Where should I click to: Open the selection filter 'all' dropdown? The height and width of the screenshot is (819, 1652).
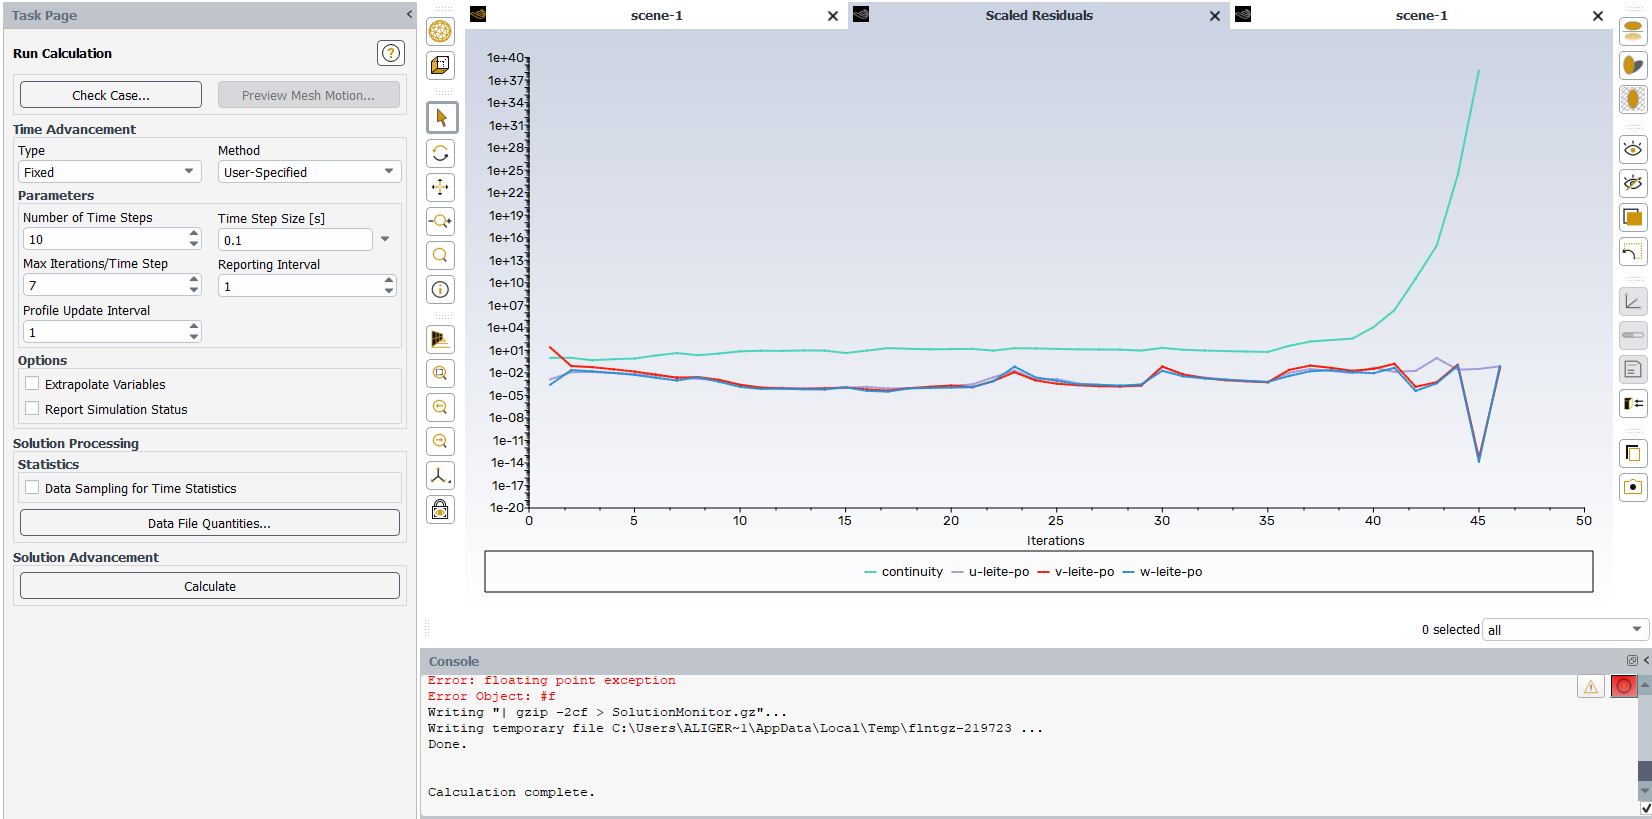(x=1564, y=630)
